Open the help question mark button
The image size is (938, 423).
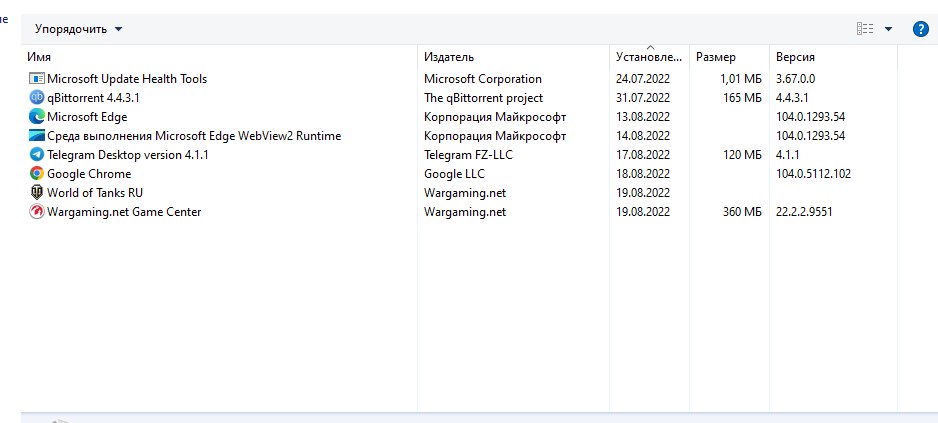pos(921,29)
